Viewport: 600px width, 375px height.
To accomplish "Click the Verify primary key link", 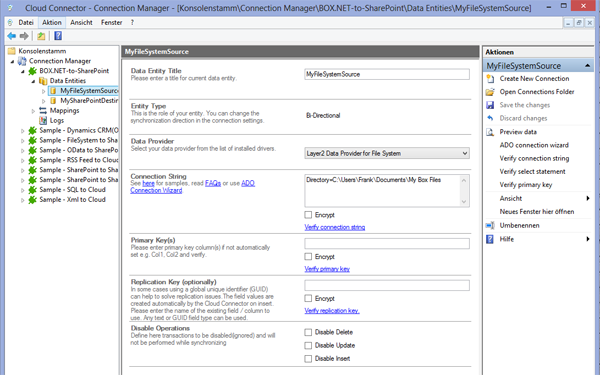I will click(327, 269).
